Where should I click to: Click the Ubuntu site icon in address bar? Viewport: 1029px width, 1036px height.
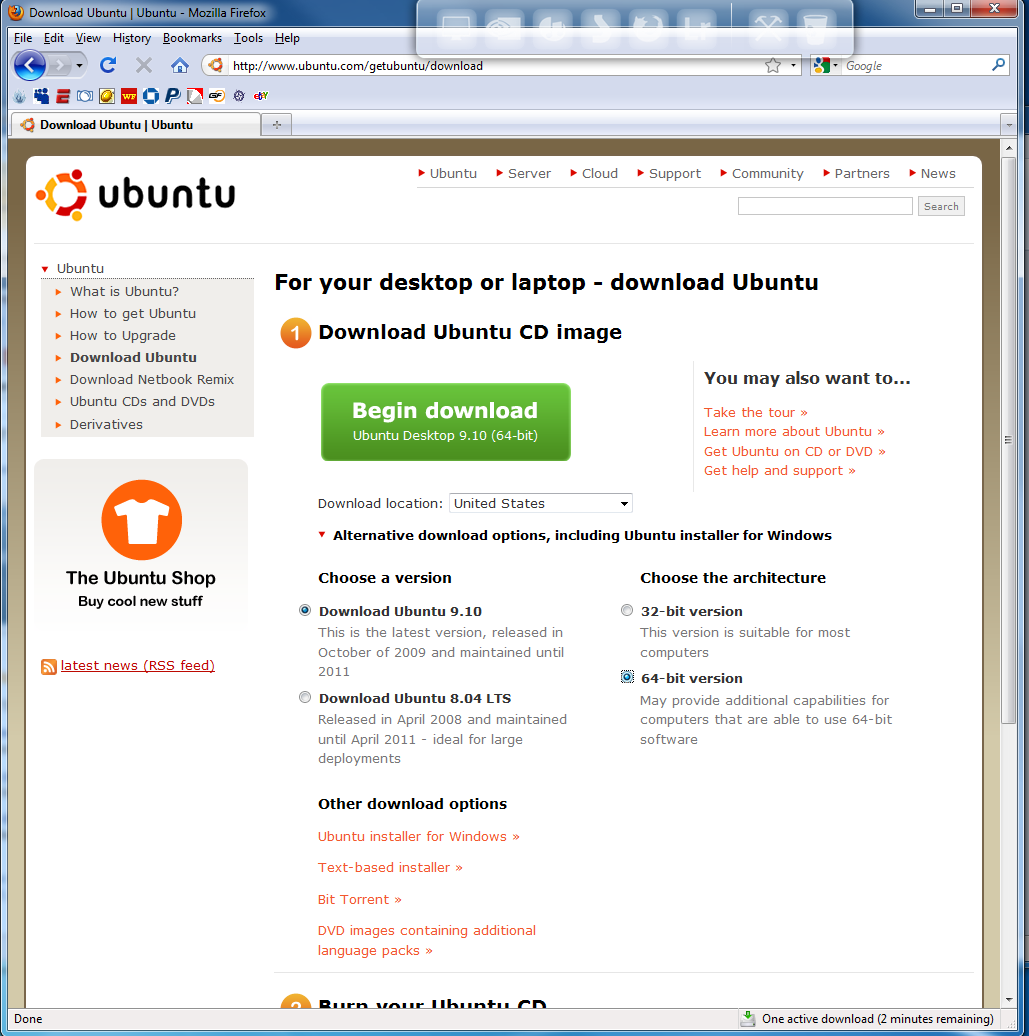point(215,65)
